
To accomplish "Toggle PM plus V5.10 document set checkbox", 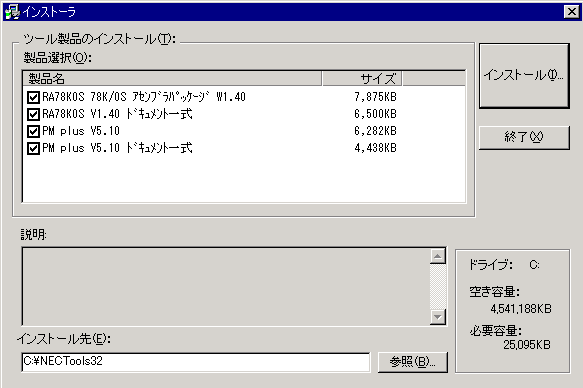I will [33, 148].
